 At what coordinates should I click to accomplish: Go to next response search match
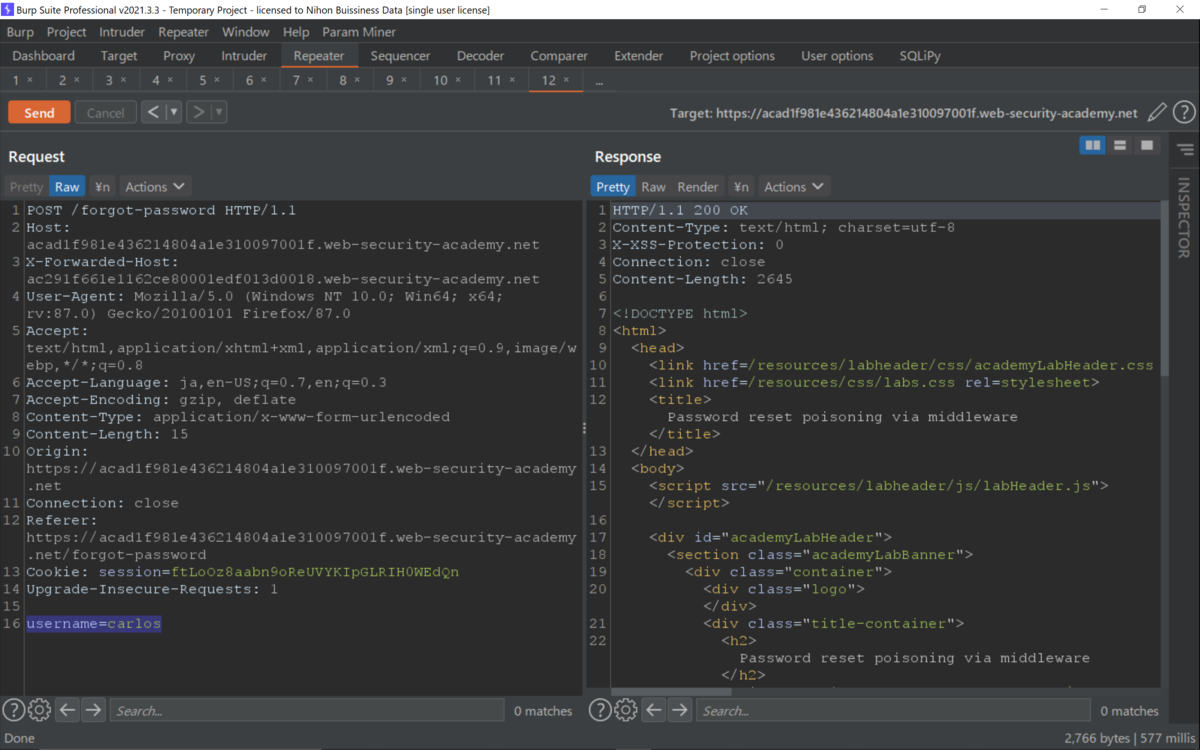[x=680, y=711]
